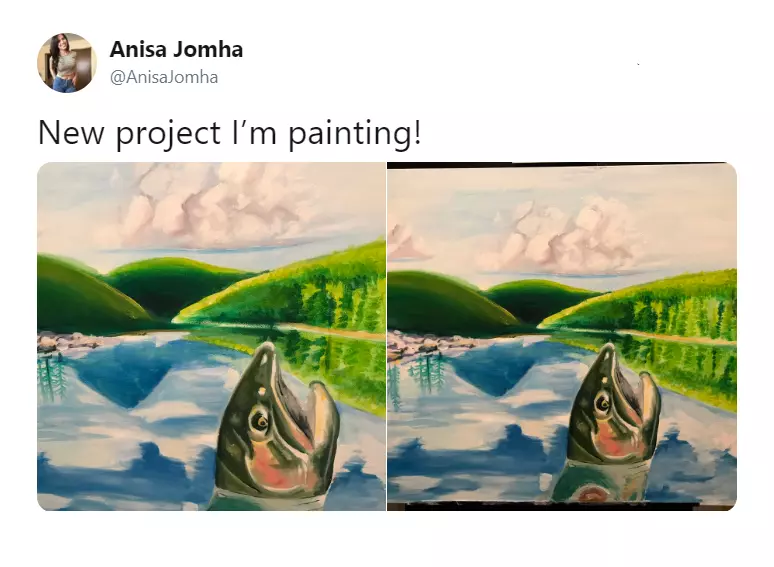The height and width of the screenshot is (567, 774).
Task: Select the tweet text 'New project I'm painting!'
Action: coord(230,134)
